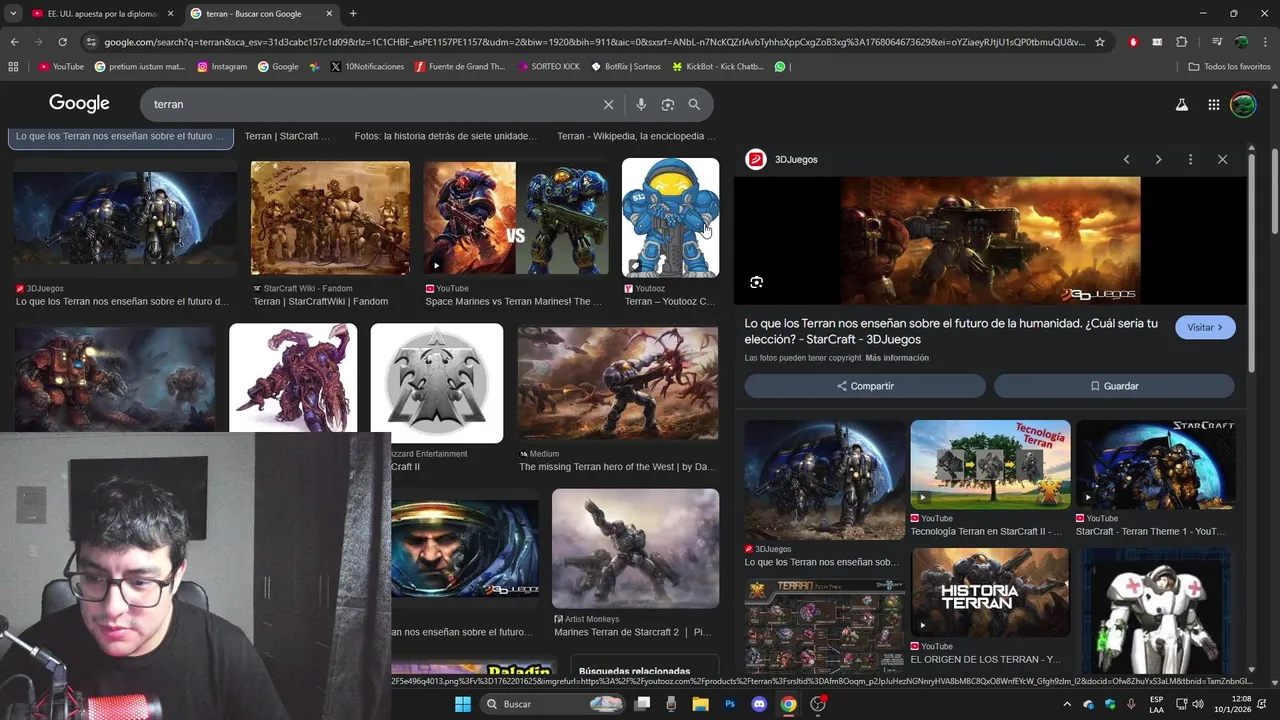The image size is (1280, 720).
Task: Close the image preview panel
Action: point(1222,159)
